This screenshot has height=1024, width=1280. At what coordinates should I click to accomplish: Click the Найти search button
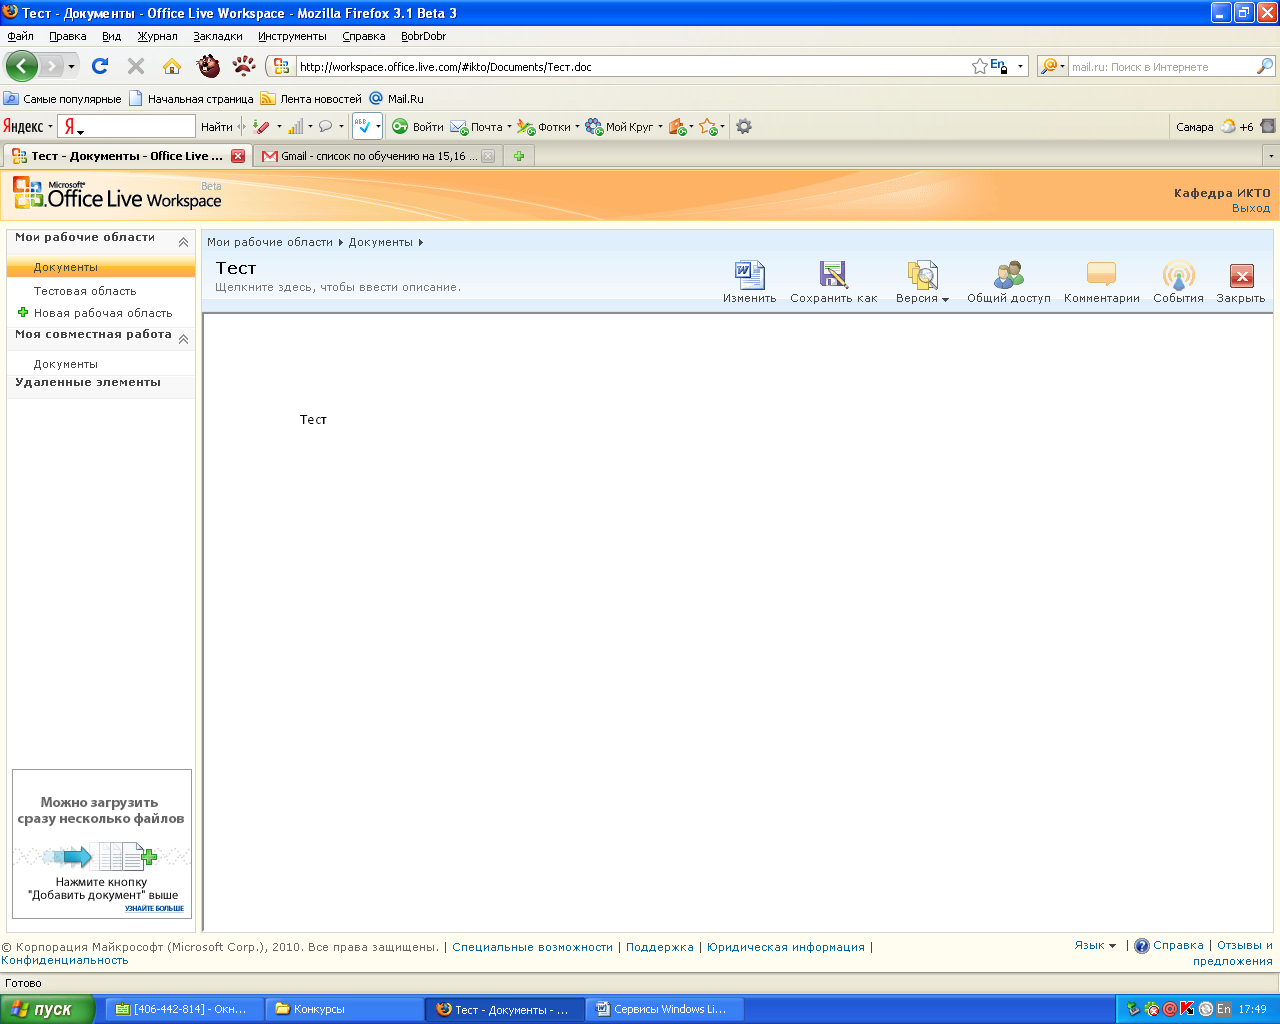click(217, 127)
